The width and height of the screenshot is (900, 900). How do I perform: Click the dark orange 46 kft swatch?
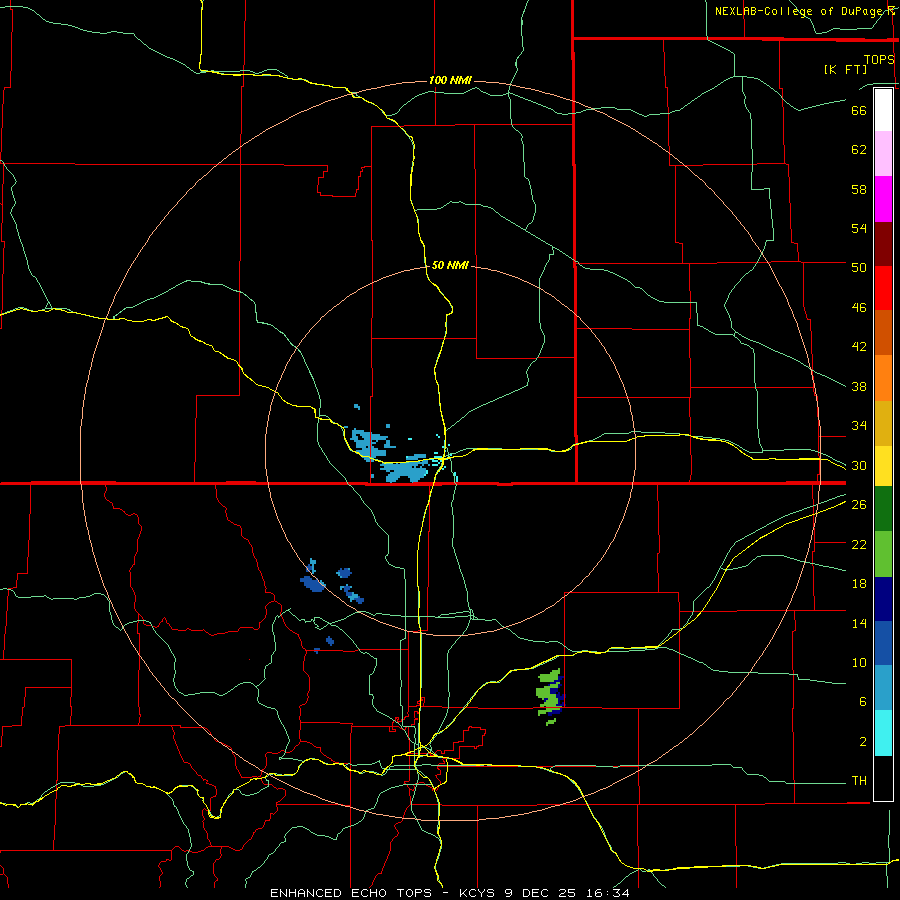(883, 333)
